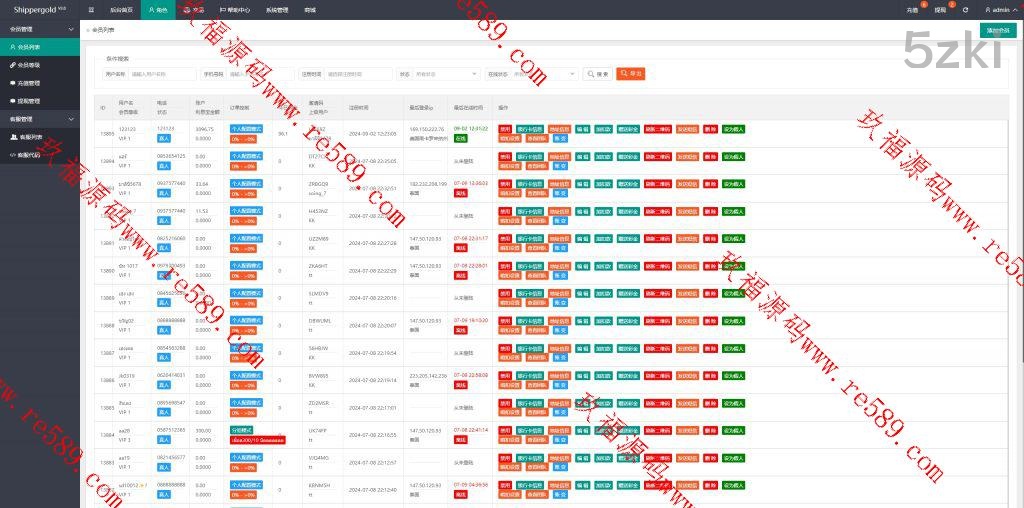This screenshot has height=508, width=1024.
Task: Open 会员等级 in the sidebar
Action: pos(29,65)
